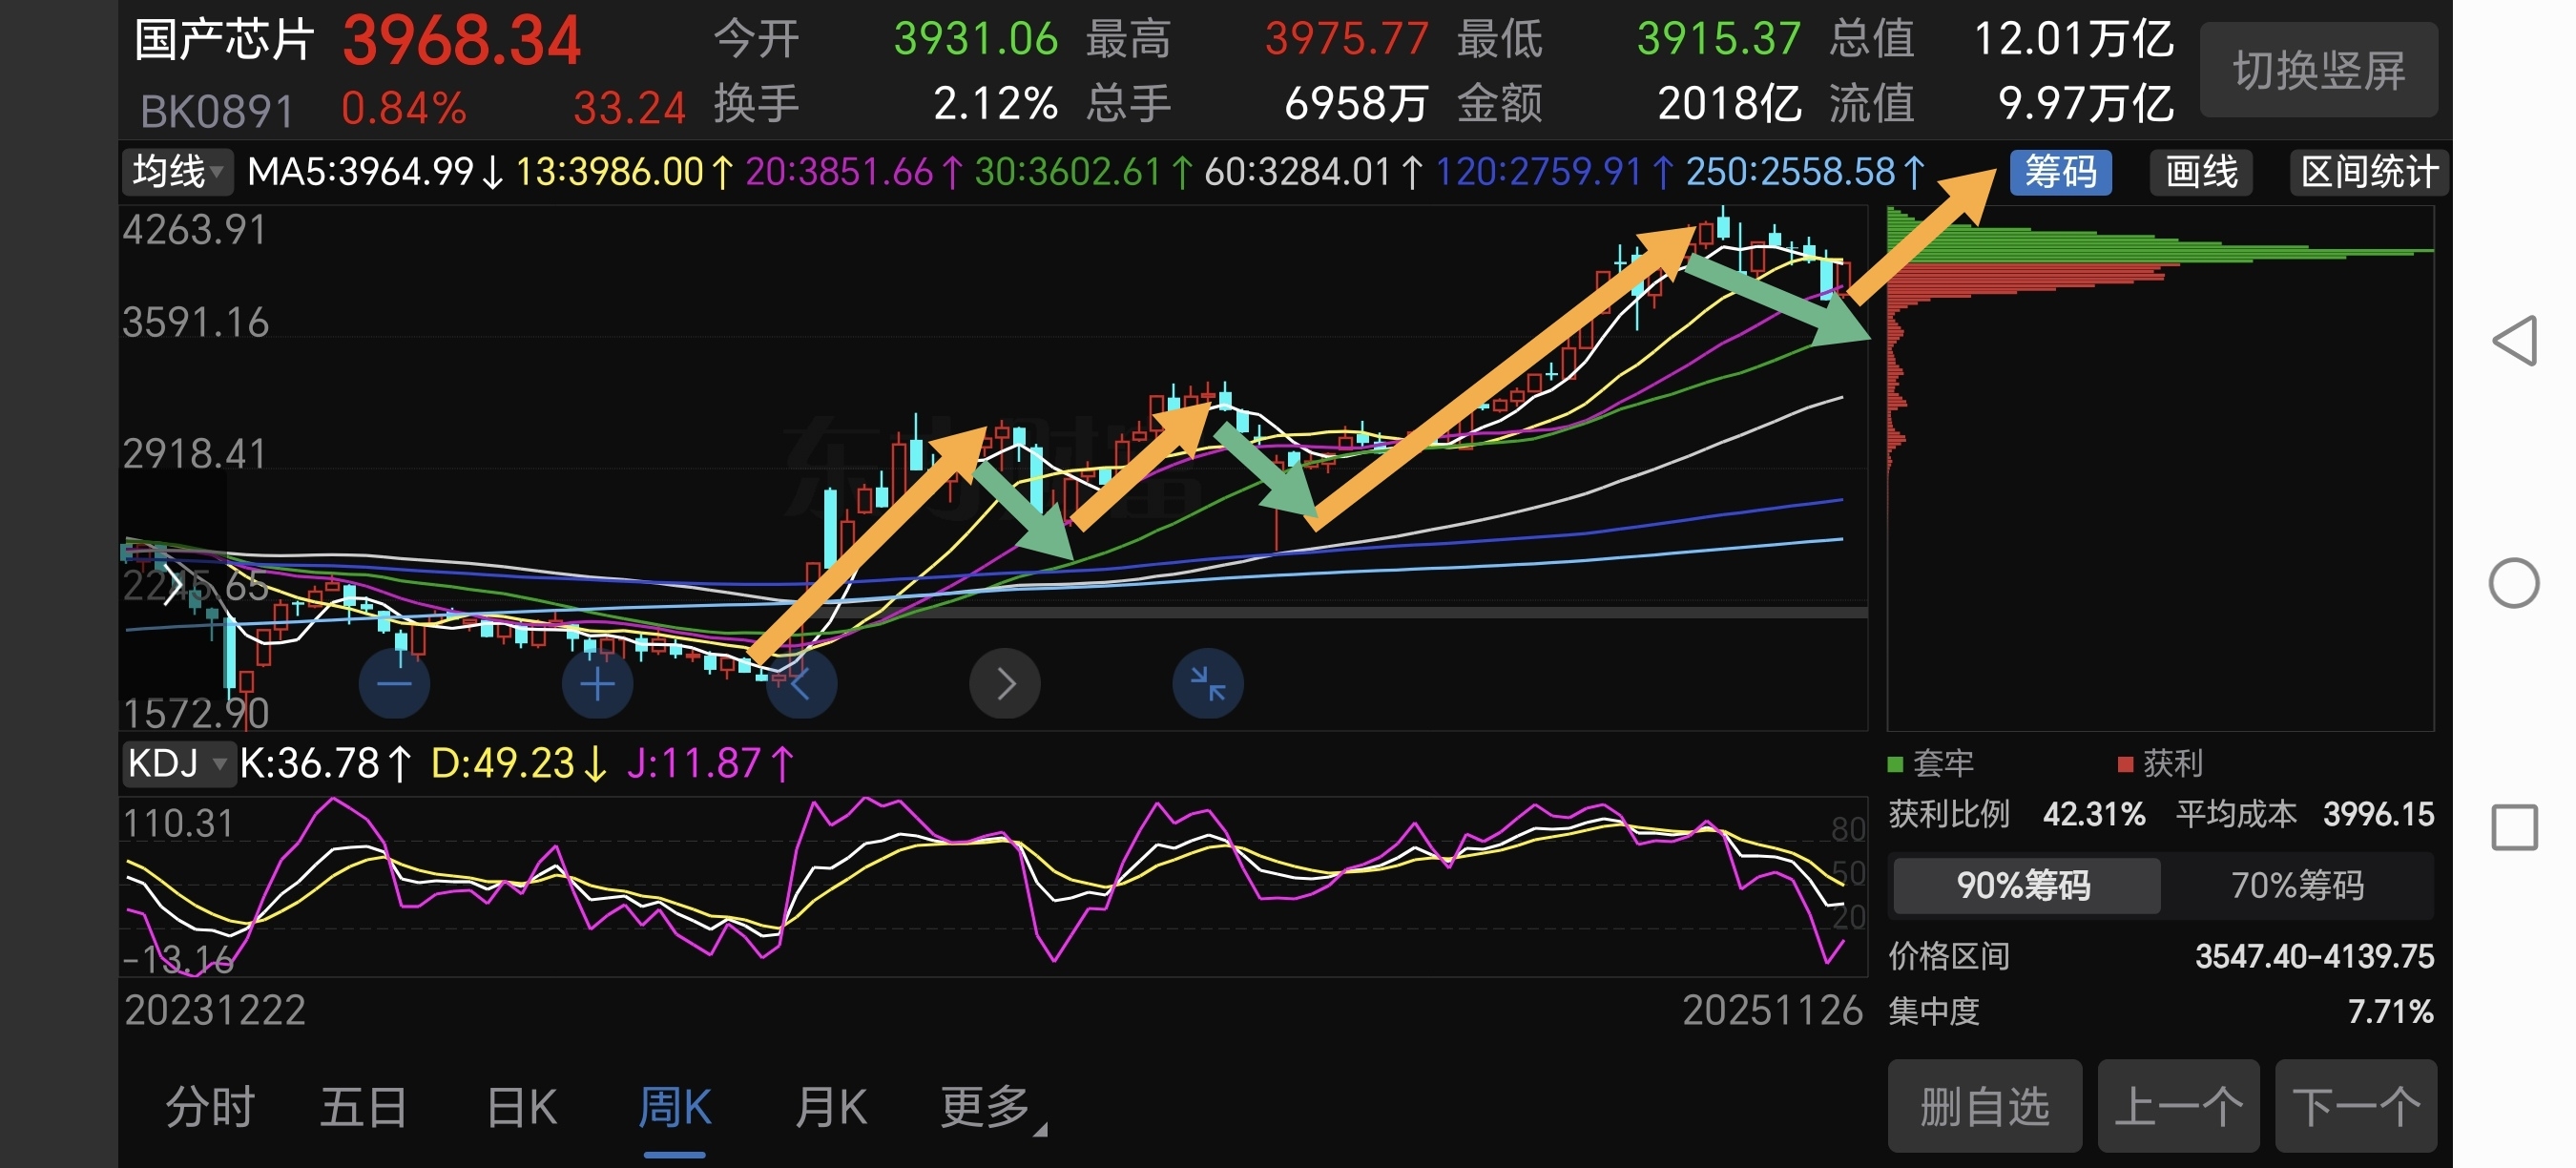The height and width of the screenshot is (1168, 2576).
Task: Toggle the 筹码 chip distribution panel
Action: (2060, 172)
